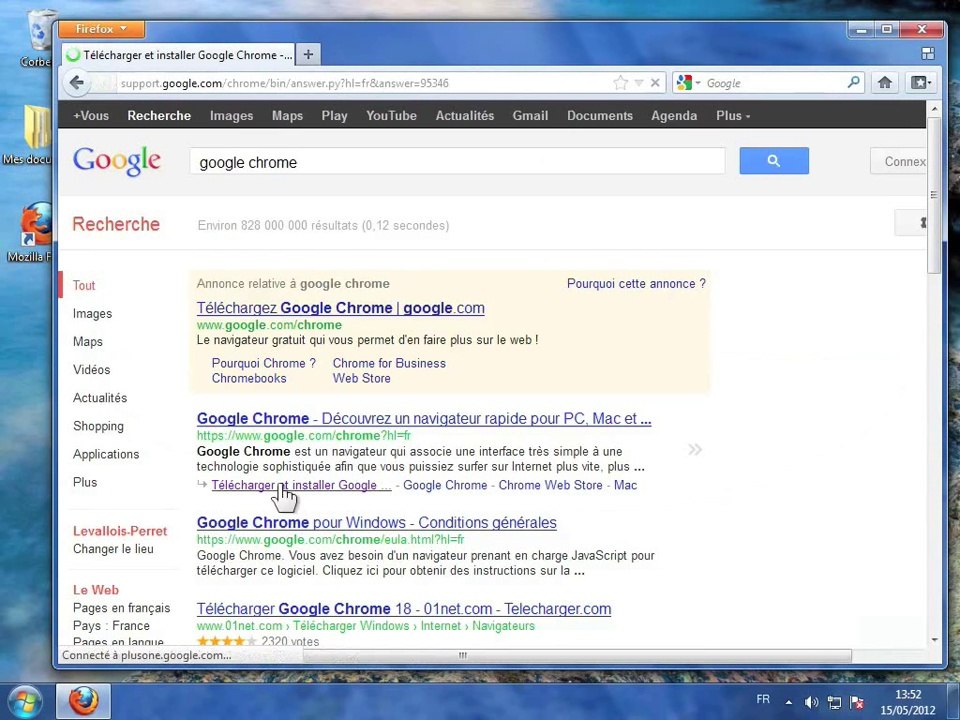Open the volume tray icon

tap(811, 702)
